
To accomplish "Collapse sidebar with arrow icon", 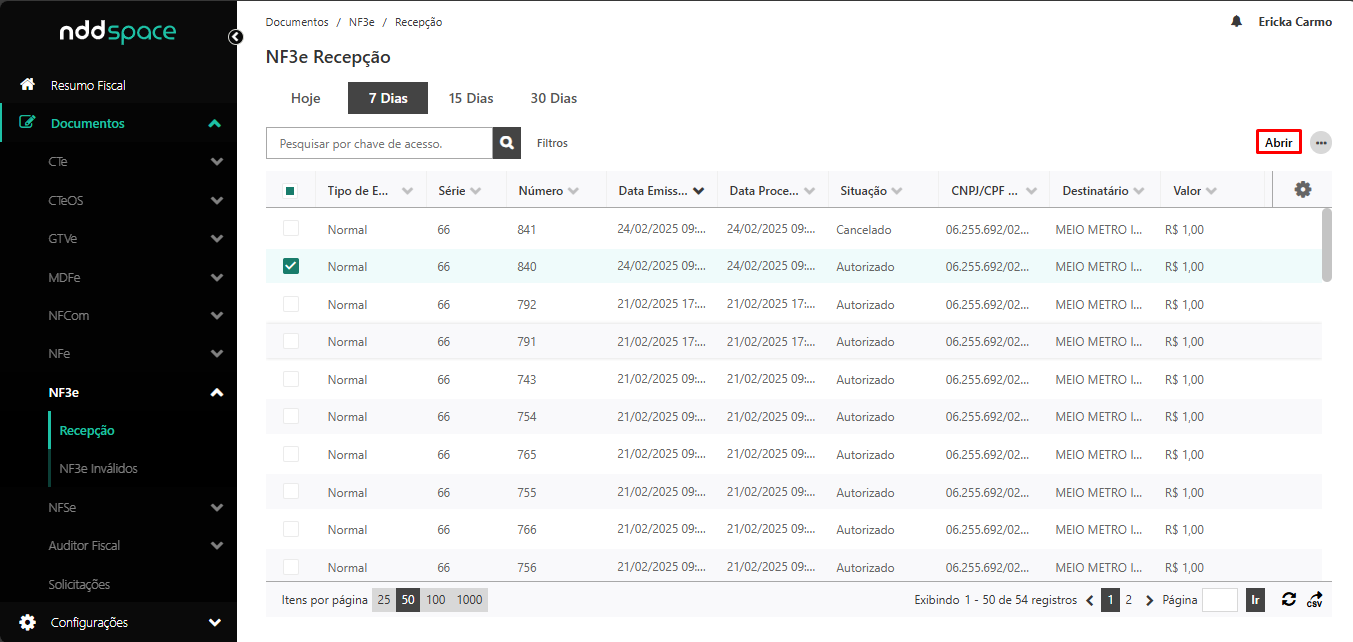I will 235,37.
